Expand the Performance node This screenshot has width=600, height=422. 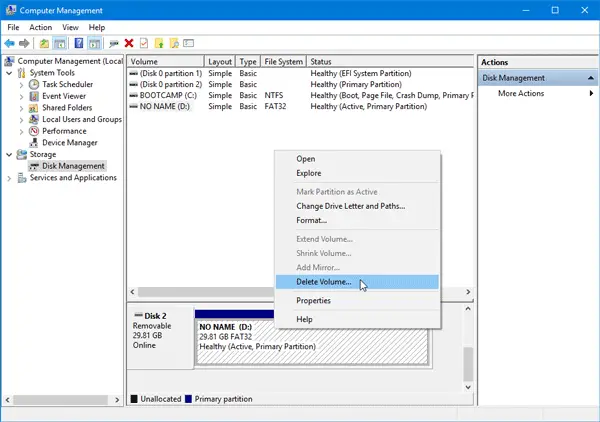click(x=21, y=132)
